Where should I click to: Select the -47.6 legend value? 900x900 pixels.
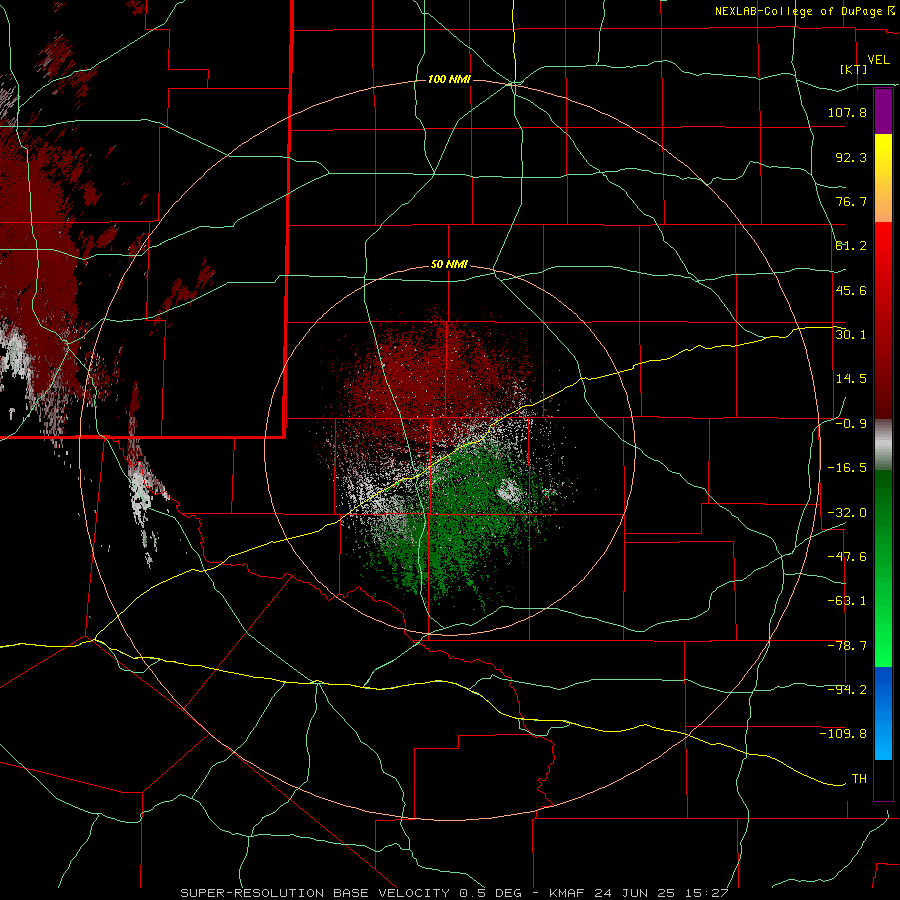847,557
